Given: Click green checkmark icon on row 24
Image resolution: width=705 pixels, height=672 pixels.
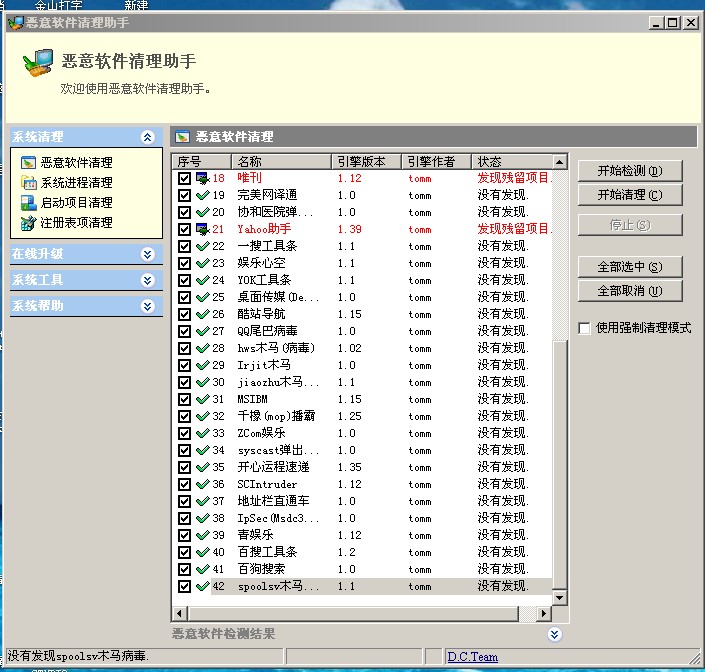Looking at the screenshot, I should click(203, 280).
